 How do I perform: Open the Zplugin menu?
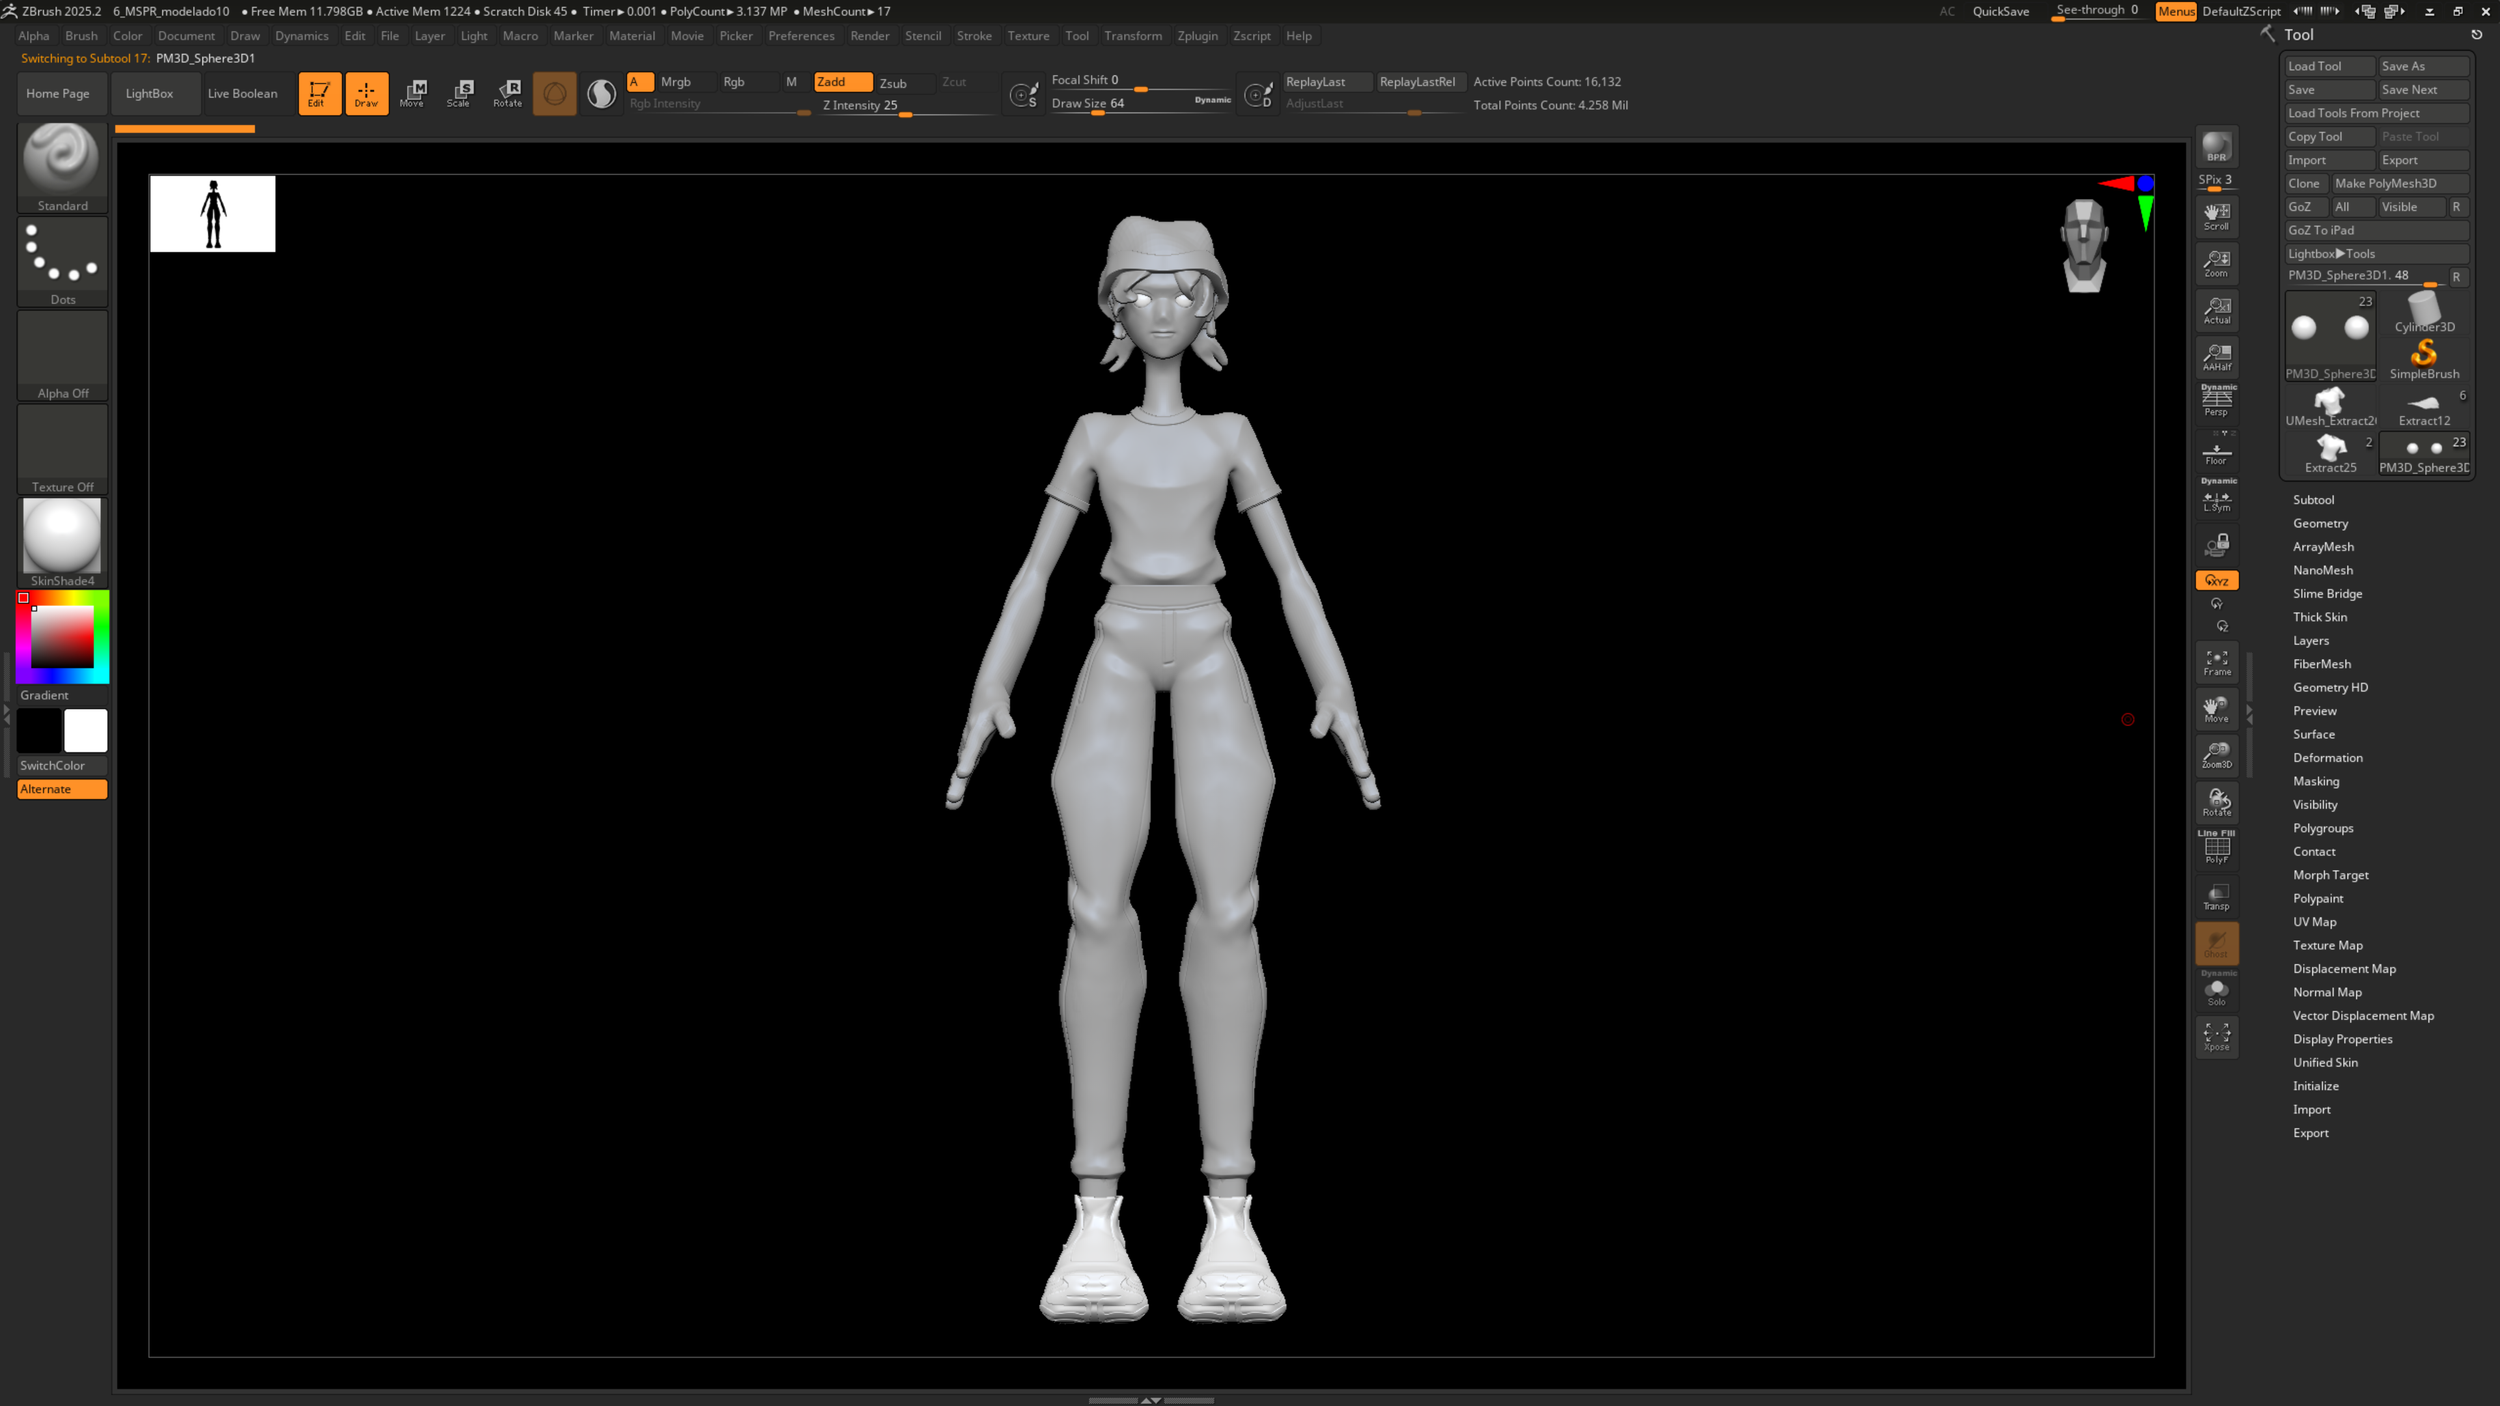coord(1197,36)
